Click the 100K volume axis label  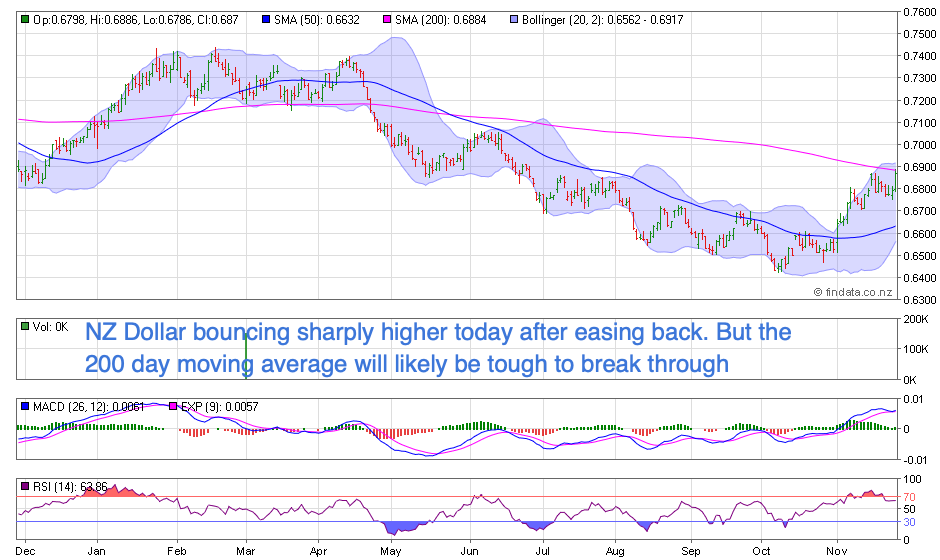pyautogui.click(x=916, y=349)
